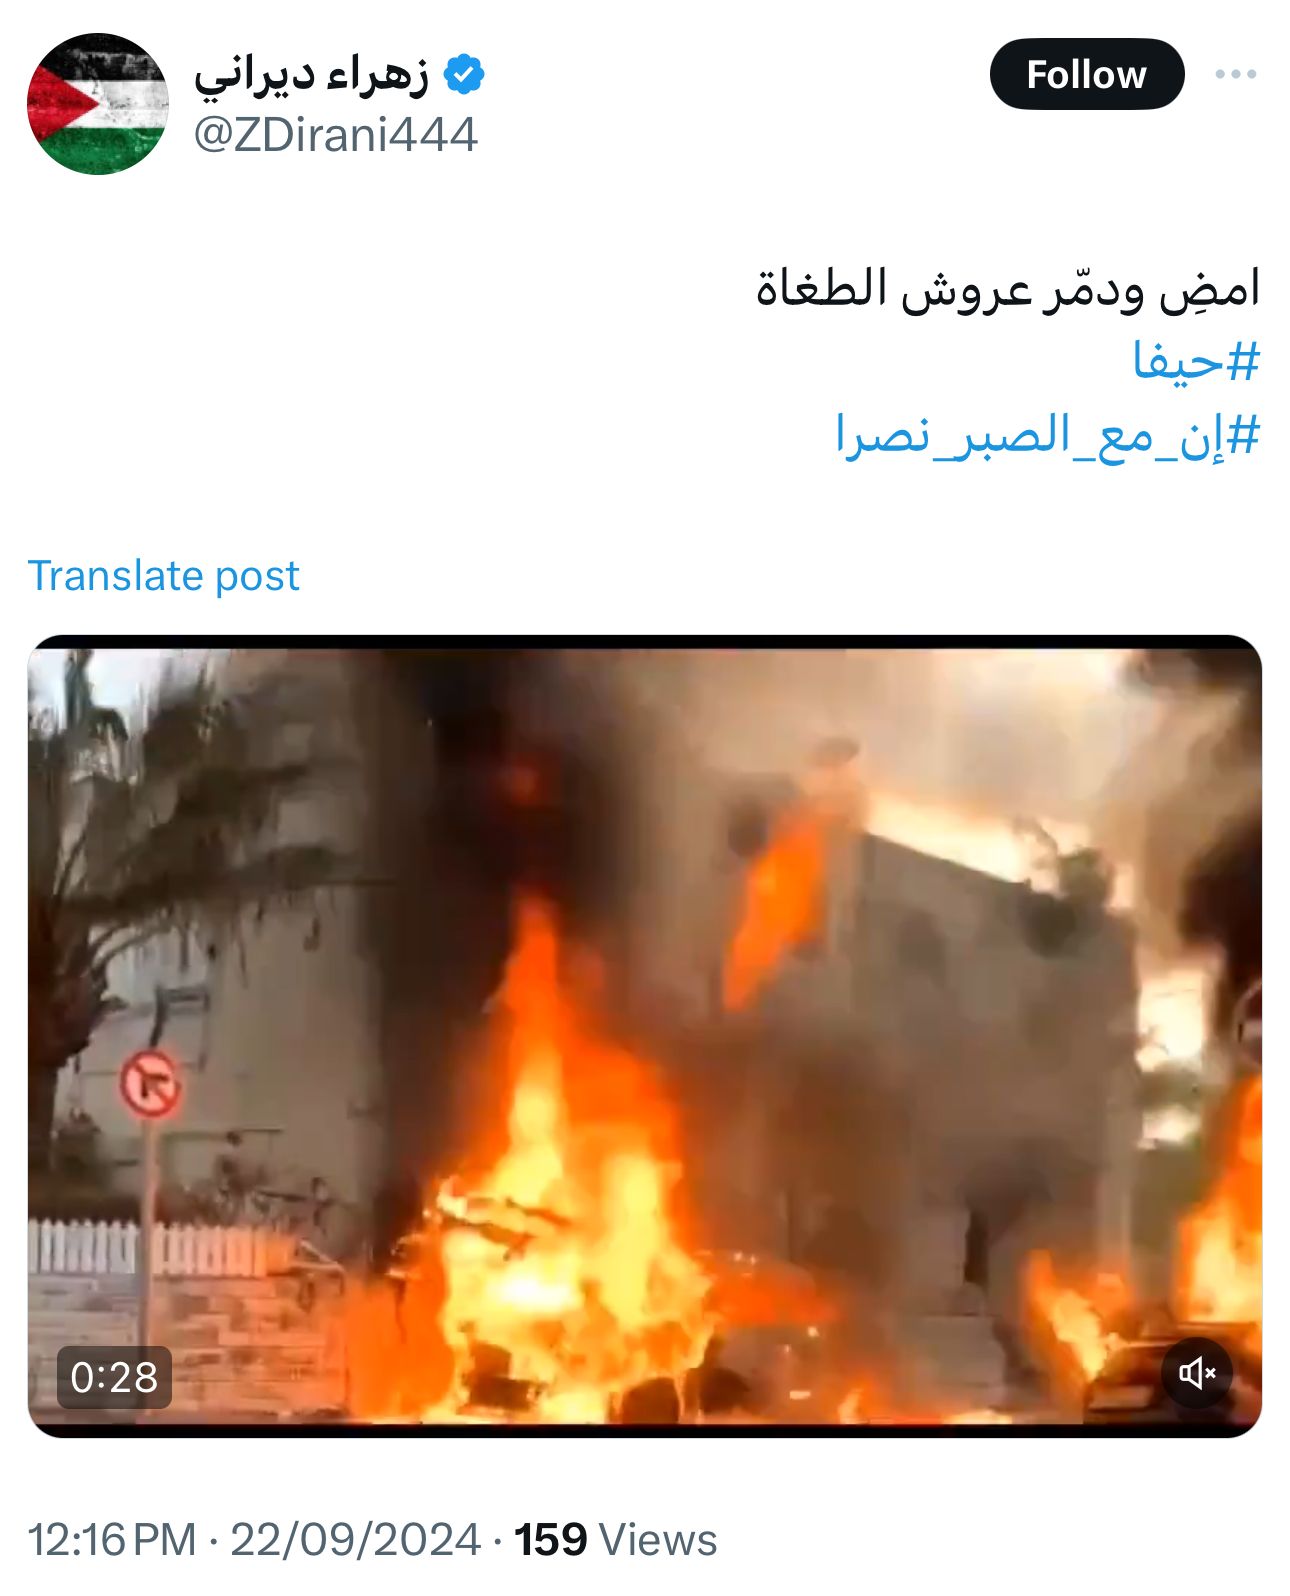This screenshot has width=1290, height=1596.
Task: Open the Palestinian flag profile avatar
Action: (x=98, y=104)
